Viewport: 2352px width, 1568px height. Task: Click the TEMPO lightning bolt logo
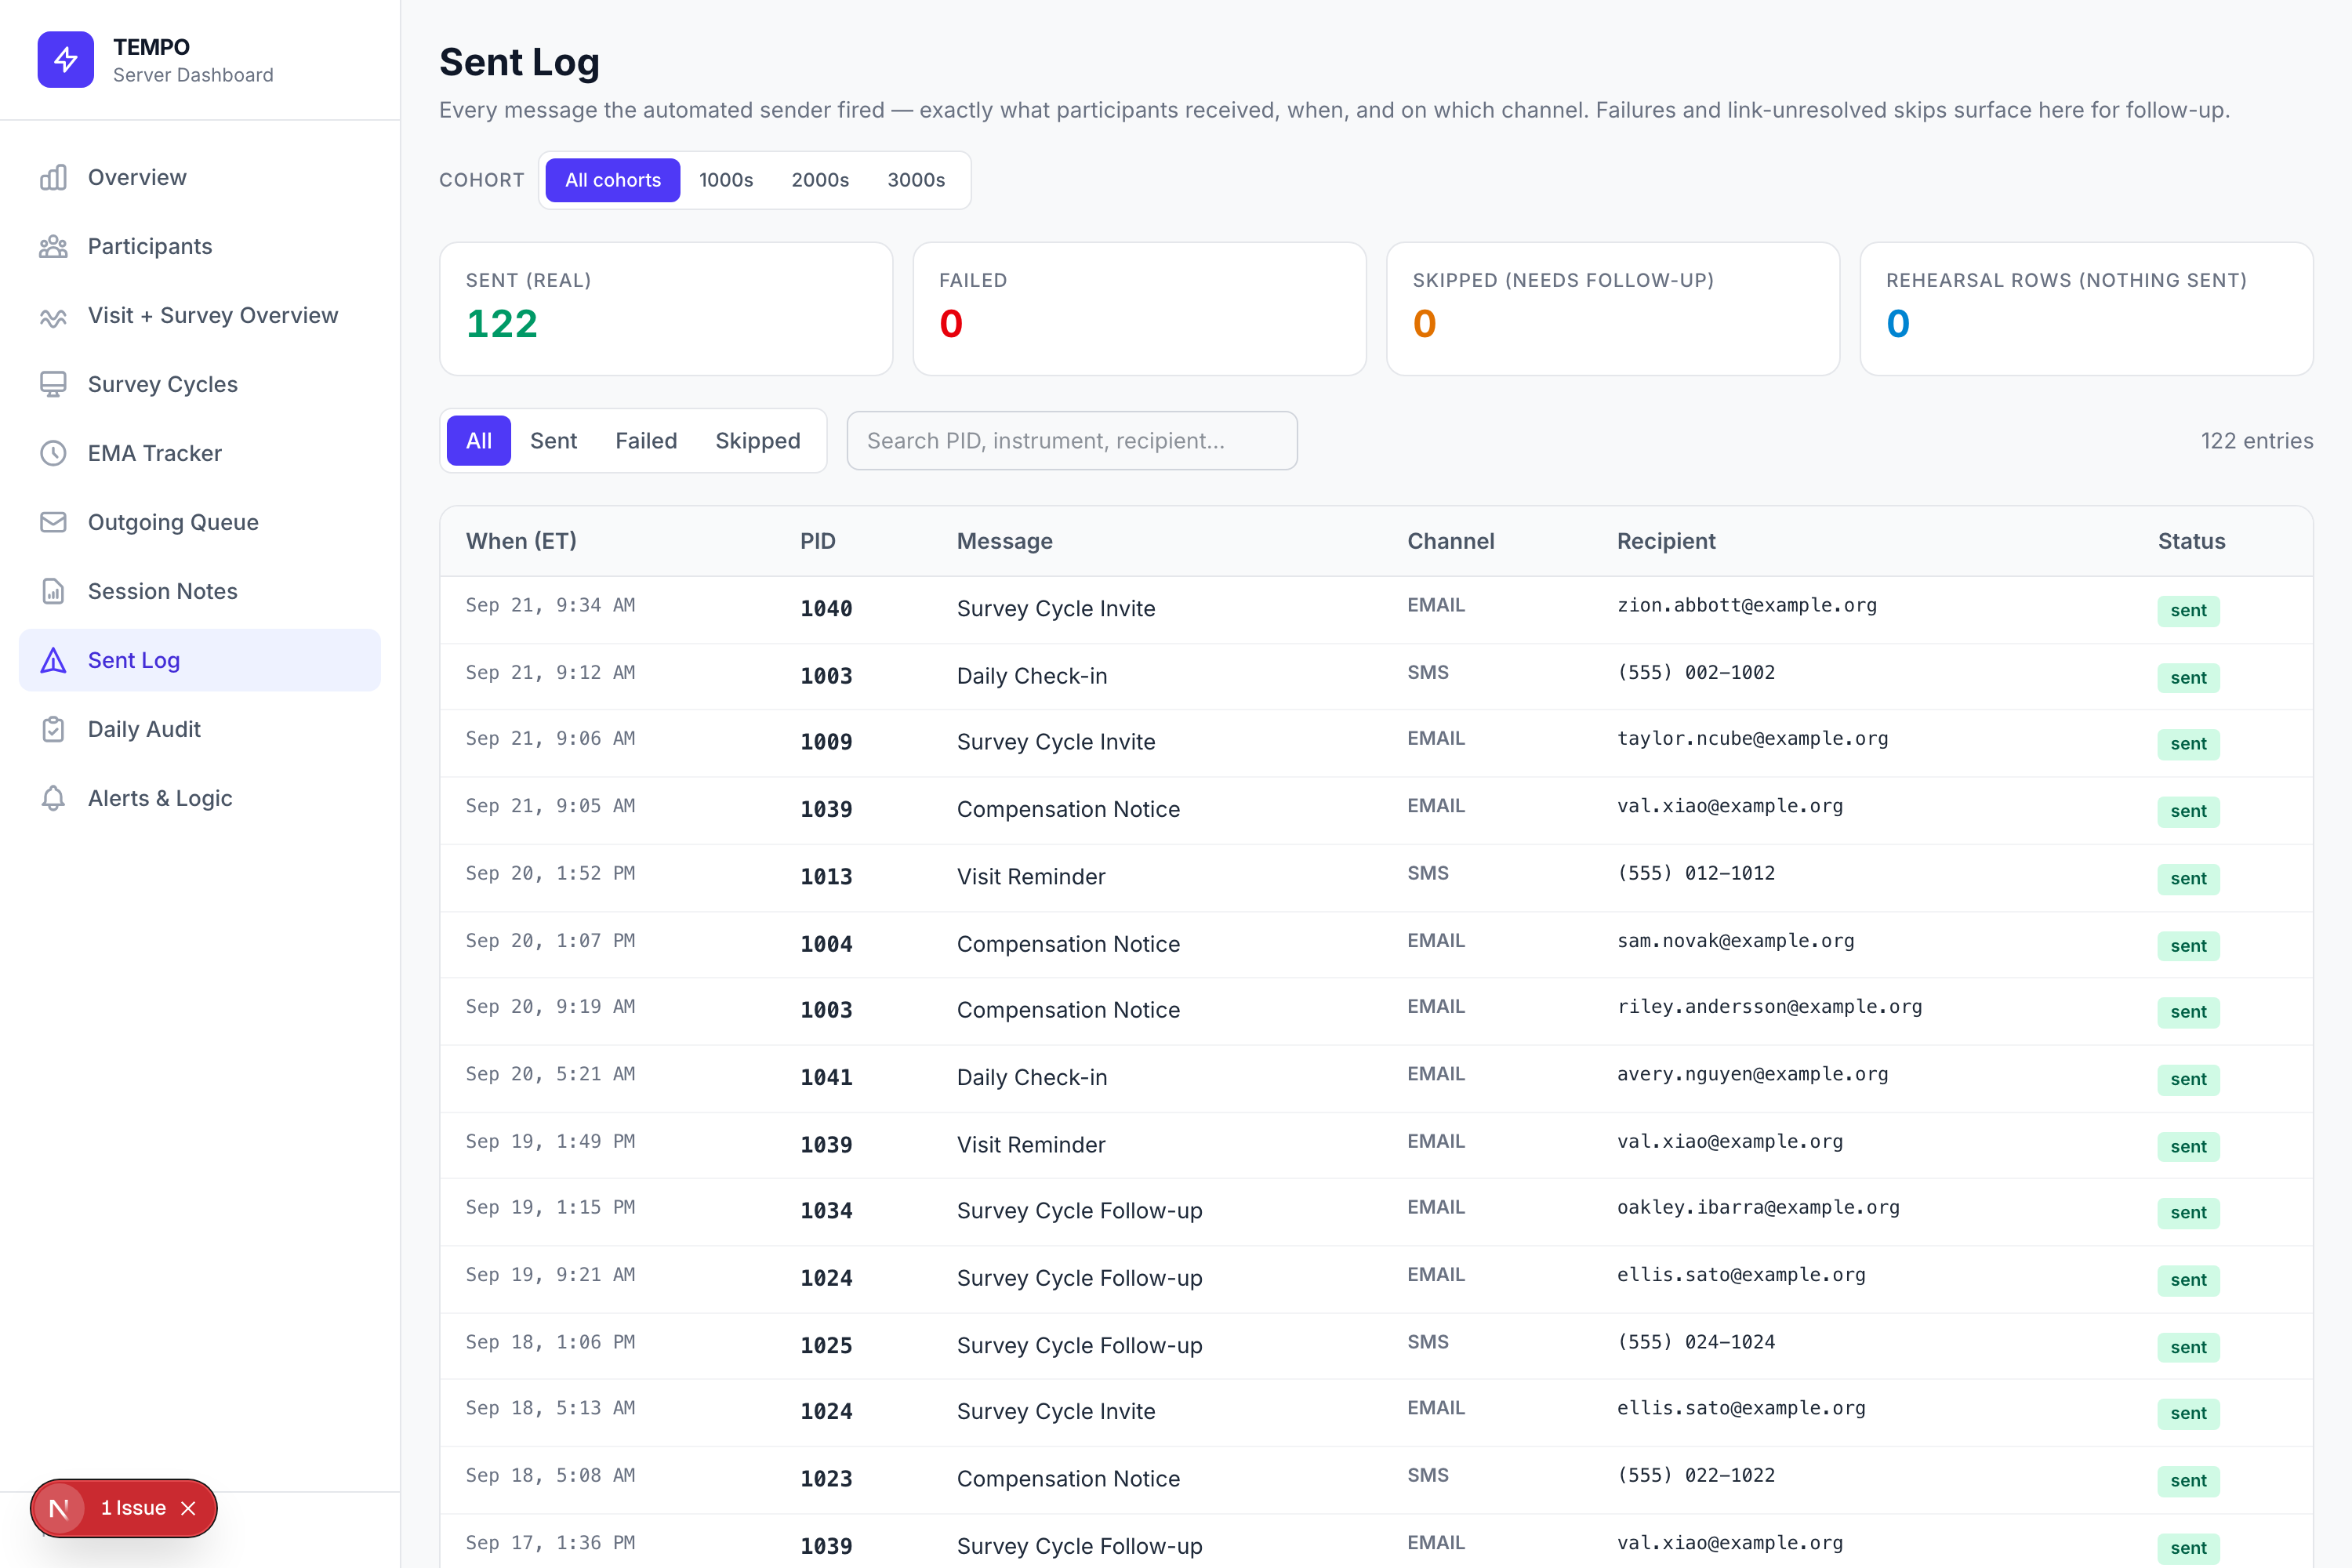coord(66,60)
